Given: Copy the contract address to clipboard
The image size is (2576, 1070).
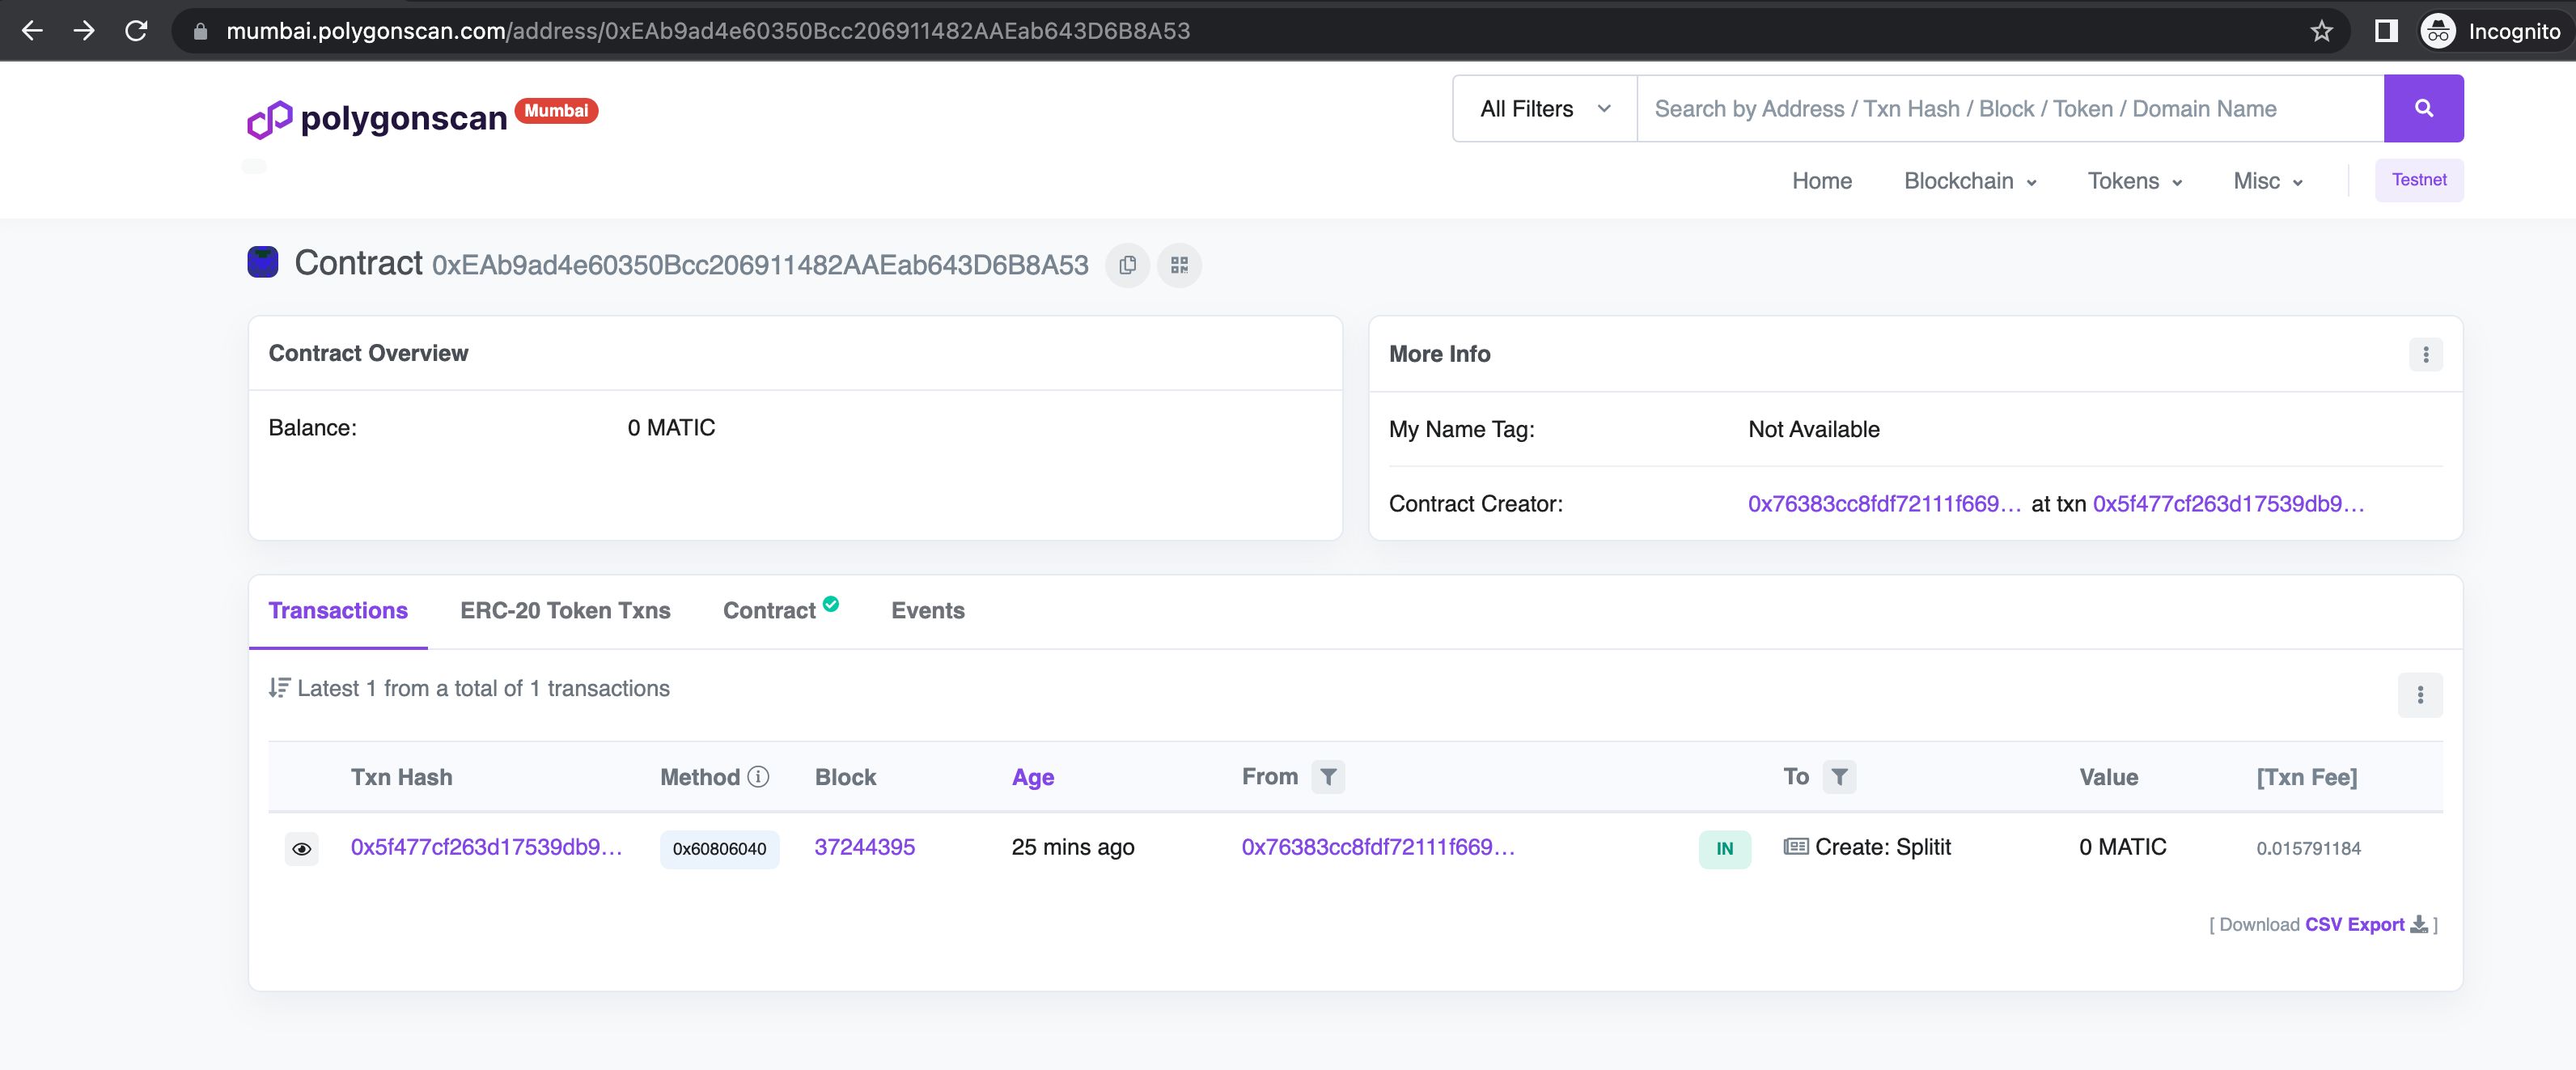Looking at the screenshot, I should tap(1127, 265).
